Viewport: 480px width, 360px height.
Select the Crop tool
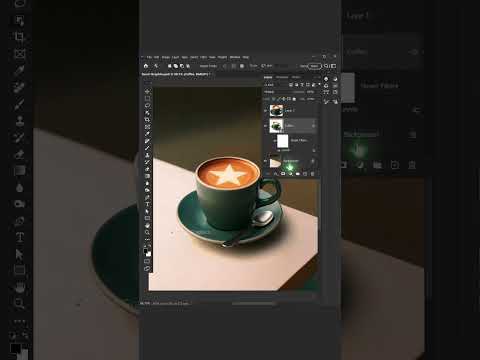pos(147,120)
